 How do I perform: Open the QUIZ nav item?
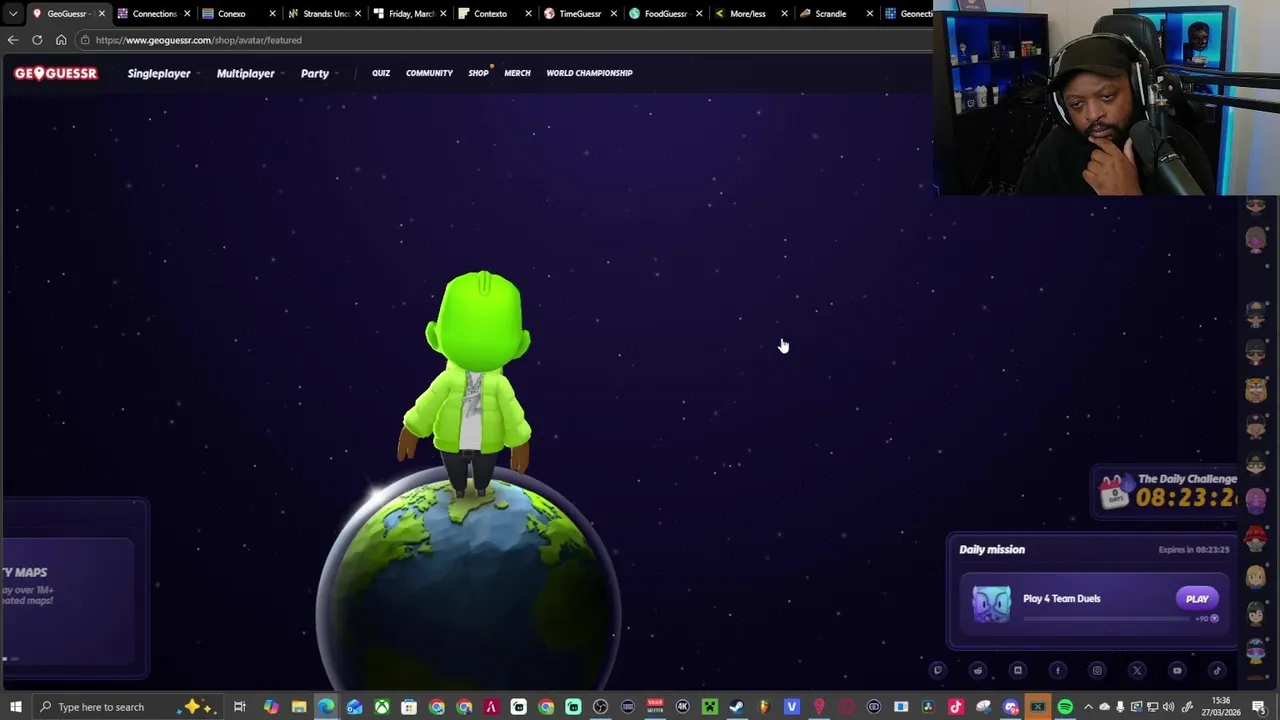pos(381,73)
